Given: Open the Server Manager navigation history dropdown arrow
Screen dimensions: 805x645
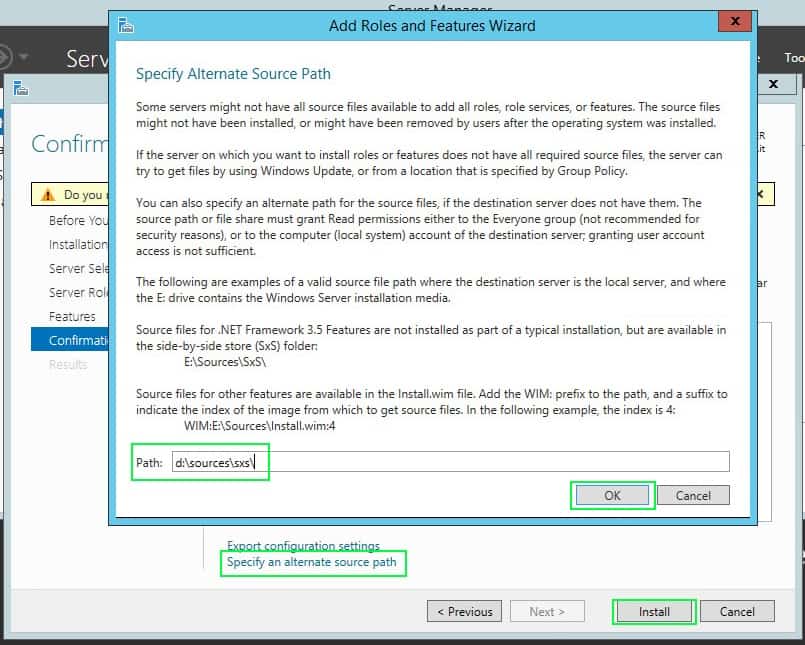Looking at the screenshot, I should (24, 58).
